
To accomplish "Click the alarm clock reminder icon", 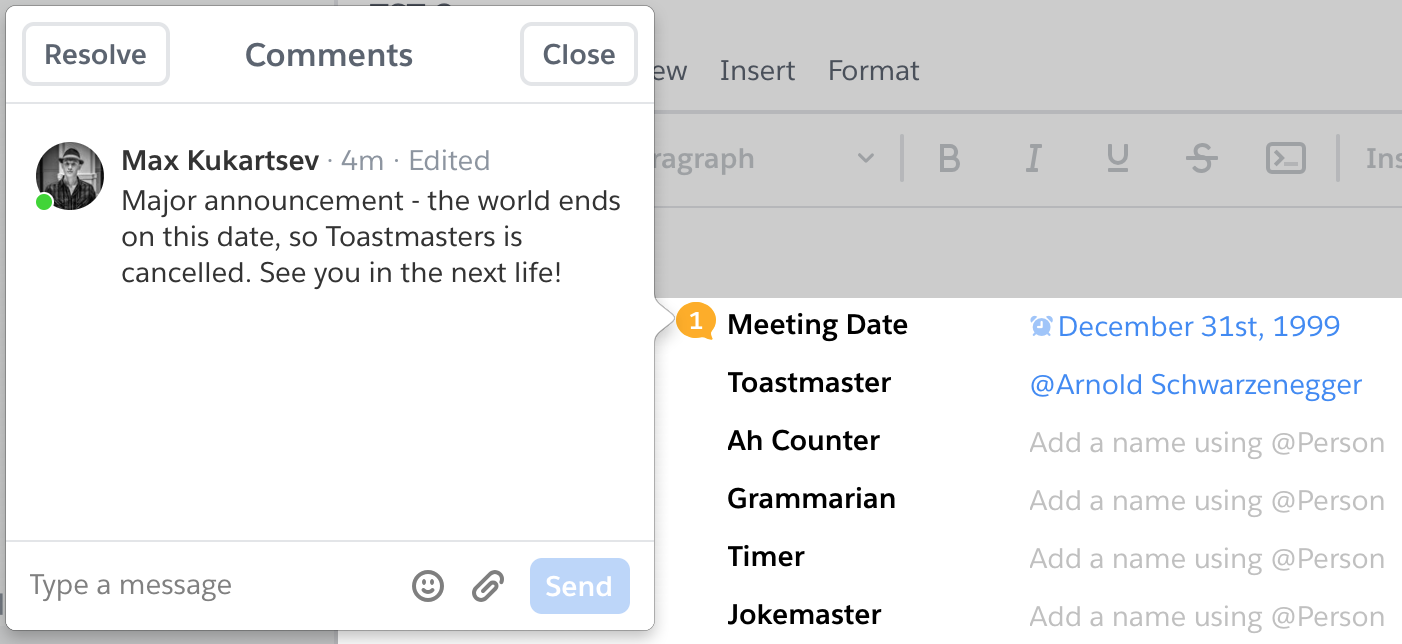I will tap(1042, 326).
